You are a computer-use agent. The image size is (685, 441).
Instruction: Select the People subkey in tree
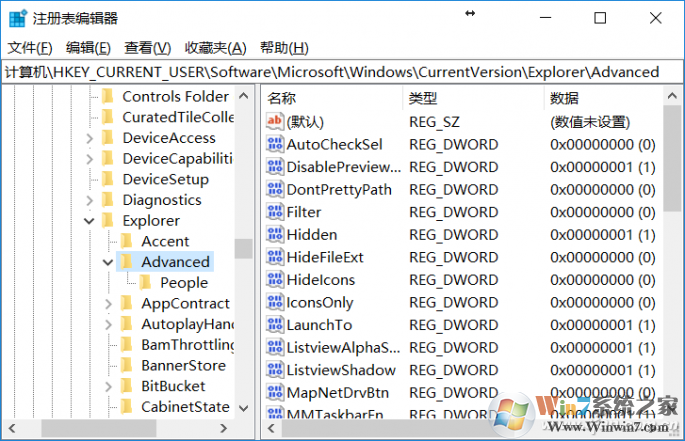[x=184, y=283]
